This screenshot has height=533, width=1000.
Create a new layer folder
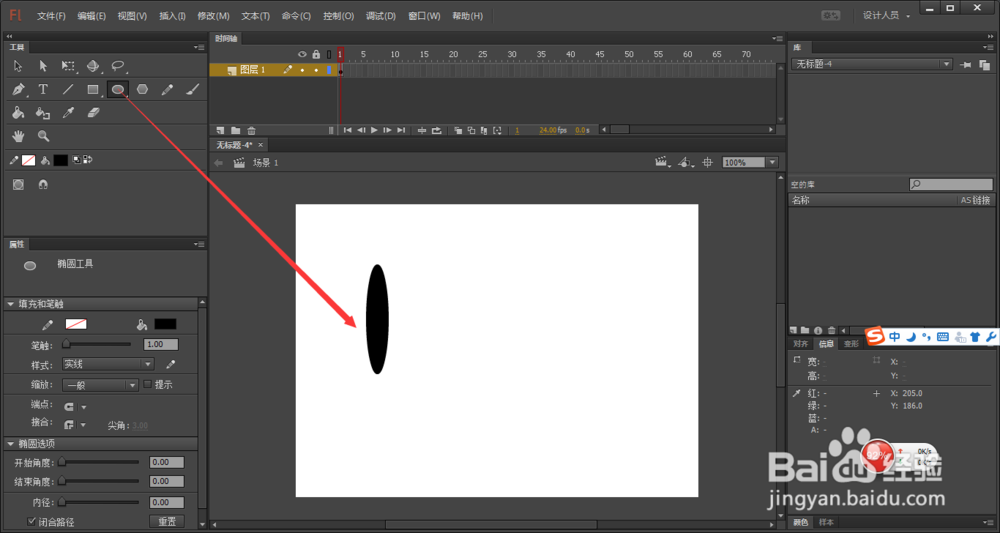(x=235, y=130)
